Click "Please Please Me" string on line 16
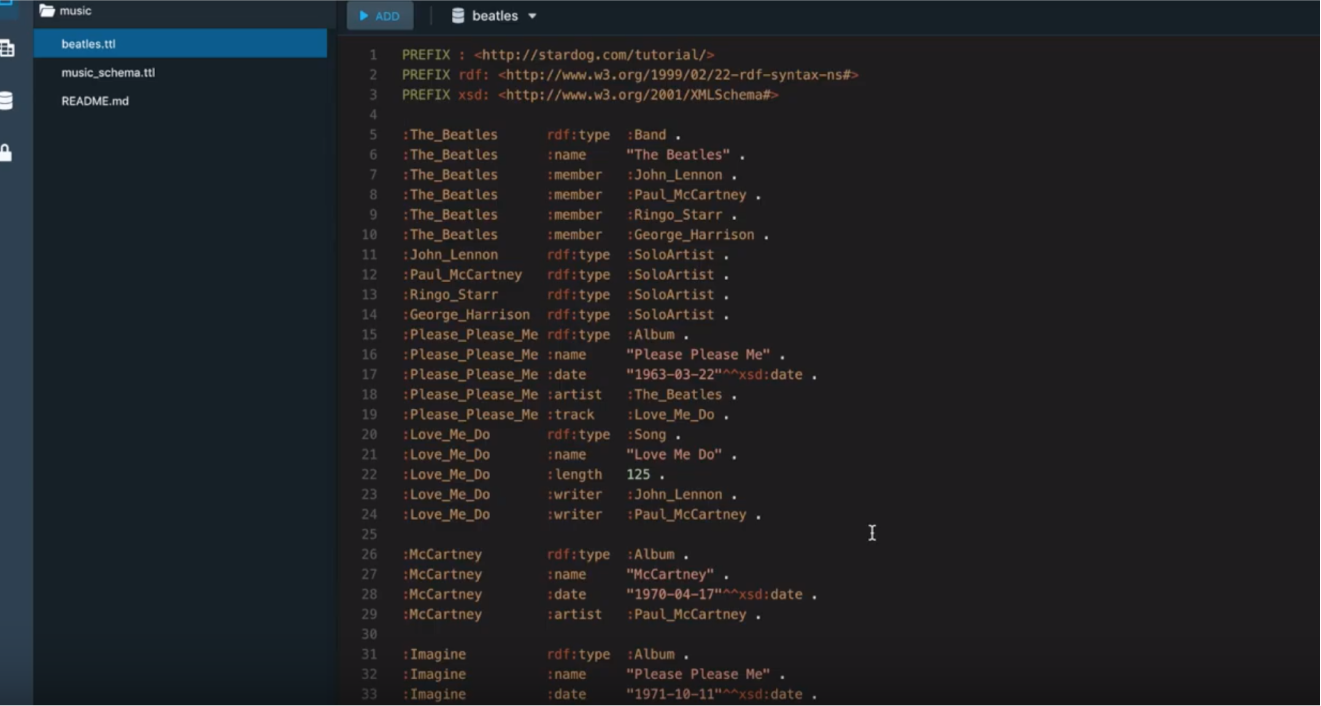The width and height of the screenshot is (1321, 706). point(698,355)
